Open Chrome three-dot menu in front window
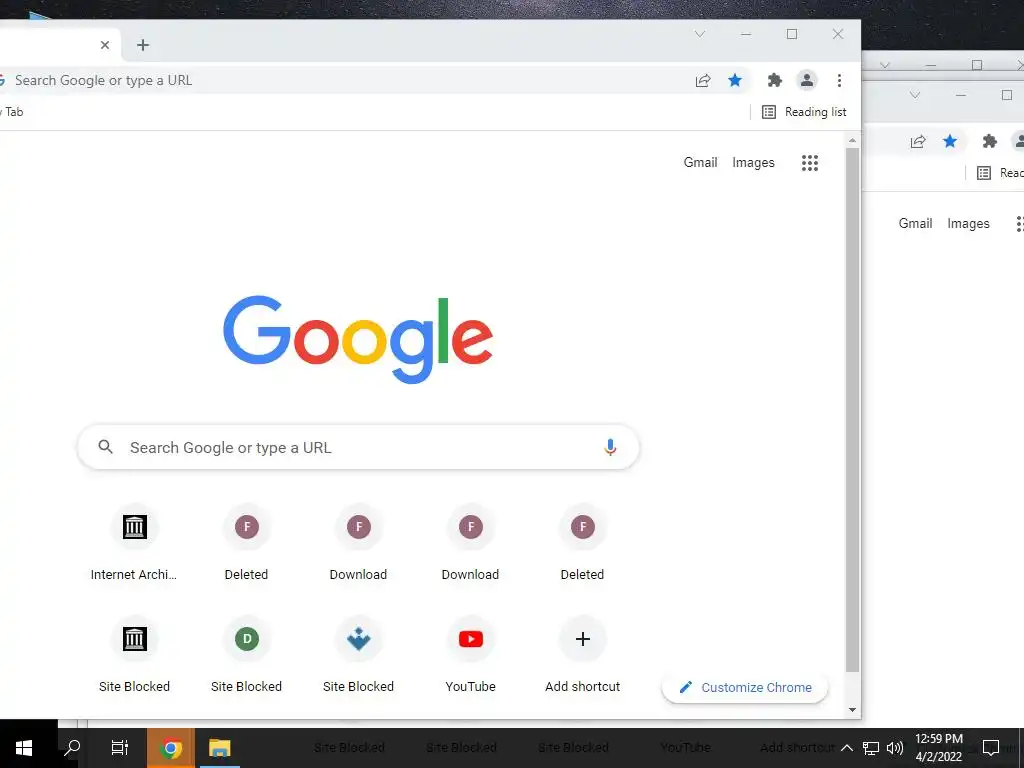 [839, 80]
